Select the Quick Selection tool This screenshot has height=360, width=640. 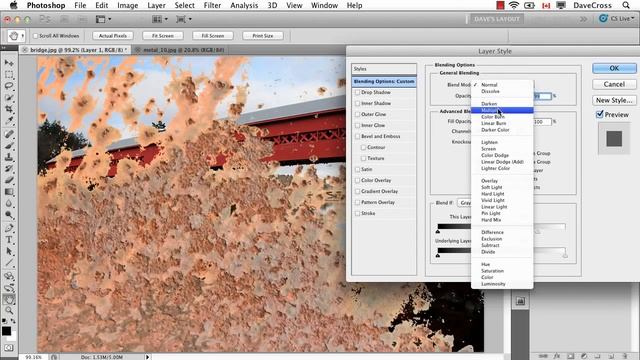(x=9, y=98)
